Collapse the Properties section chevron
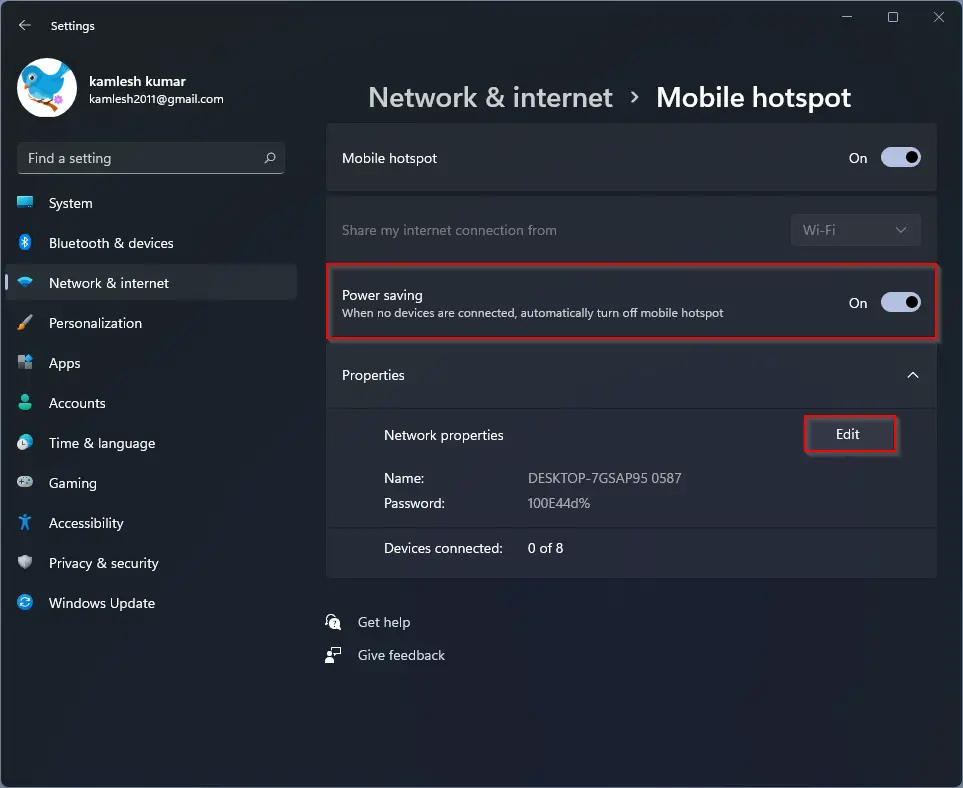Viewport: 963px width, 788px height. click(x=913, y=375)
